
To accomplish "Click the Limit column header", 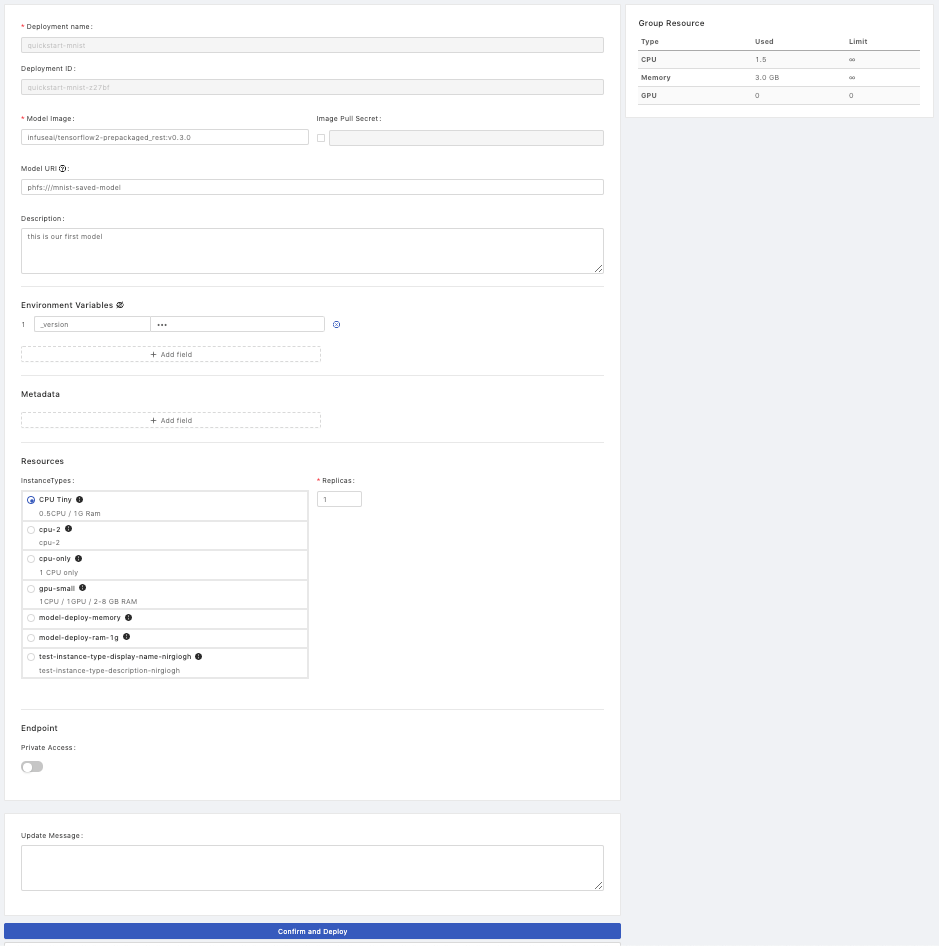I will (858, 42).
